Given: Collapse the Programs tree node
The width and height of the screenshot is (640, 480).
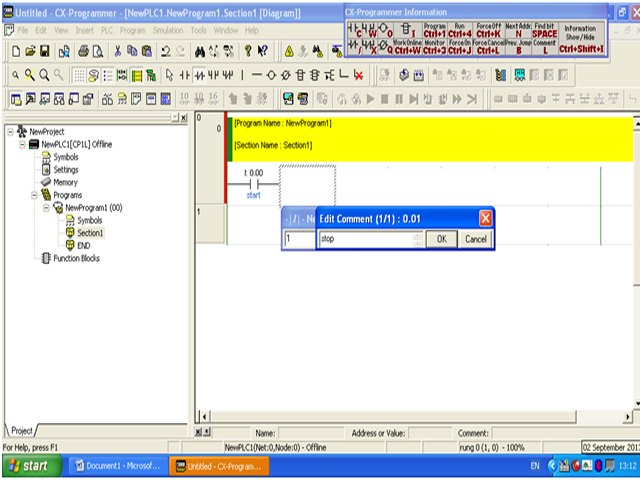Looking at the screenshot, I should pos(34,195).
